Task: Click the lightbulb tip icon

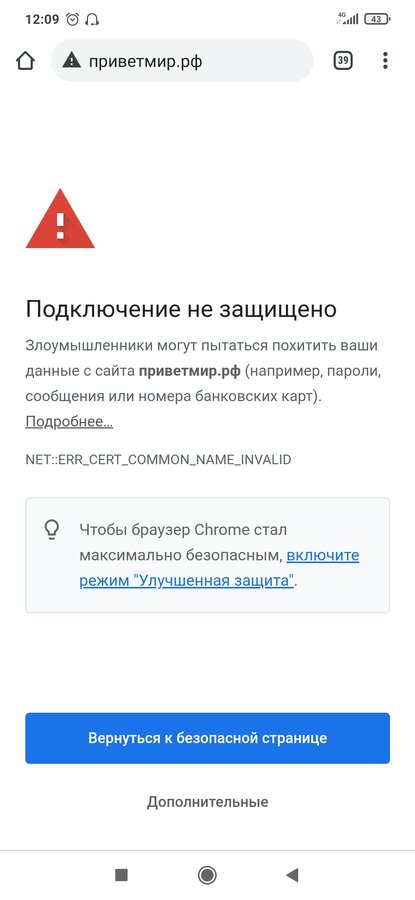Action: click(x=52, y=529)
